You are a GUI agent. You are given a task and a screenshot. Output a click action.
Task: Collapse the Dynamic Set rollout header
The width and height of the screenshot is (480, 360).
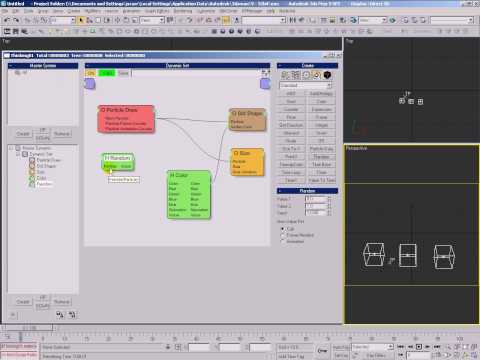coord(177,66)
